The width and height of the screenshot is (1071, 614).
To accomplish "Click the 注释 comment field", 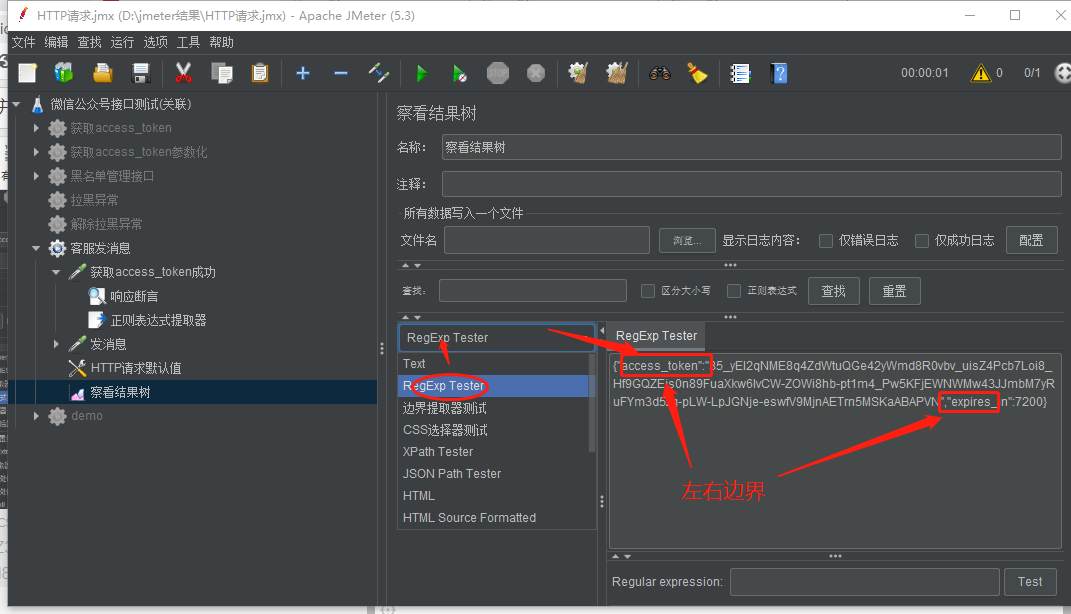I will tap(751, 184).
